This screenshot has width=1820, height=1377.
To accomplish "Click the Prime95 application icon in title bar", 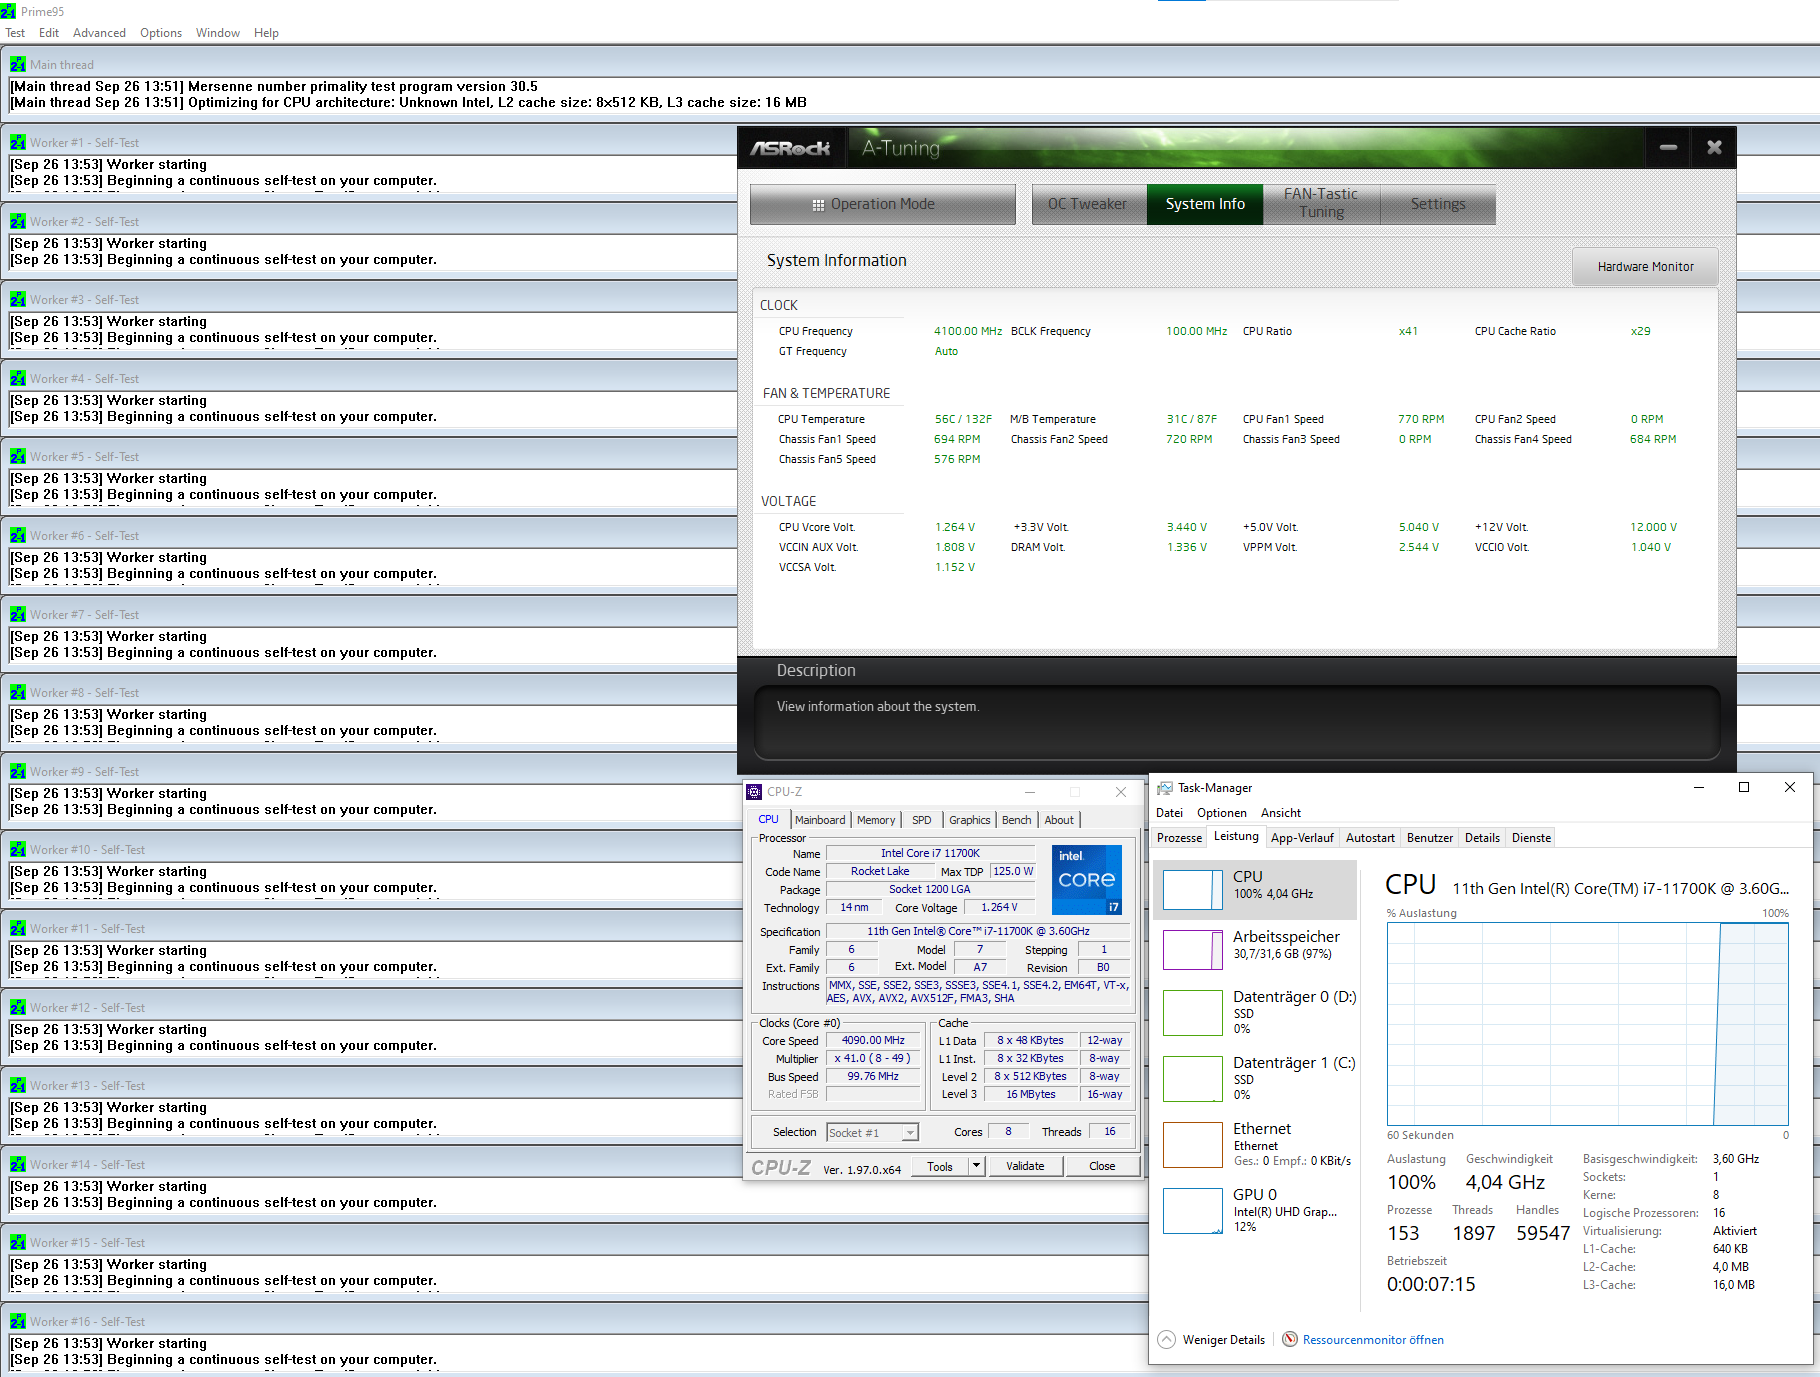I will coord(8,11).
